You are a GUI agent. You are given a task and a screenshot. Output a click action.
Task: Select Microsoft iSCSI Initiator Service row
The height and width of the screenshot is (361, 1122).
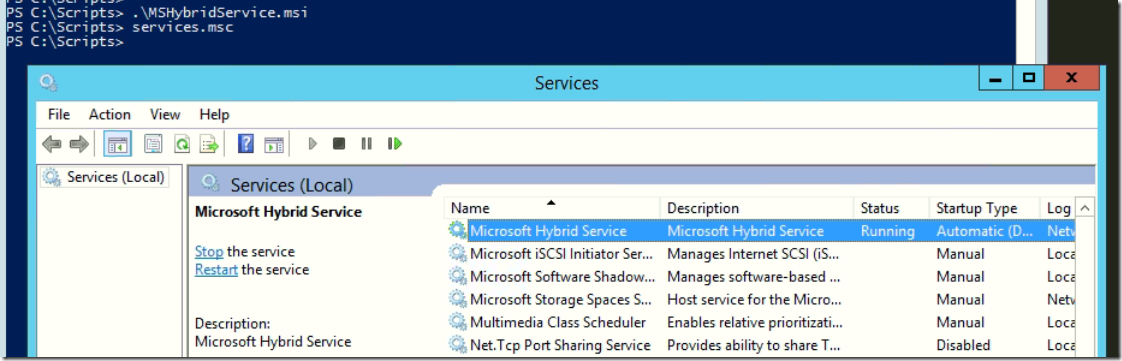point(760,254)
